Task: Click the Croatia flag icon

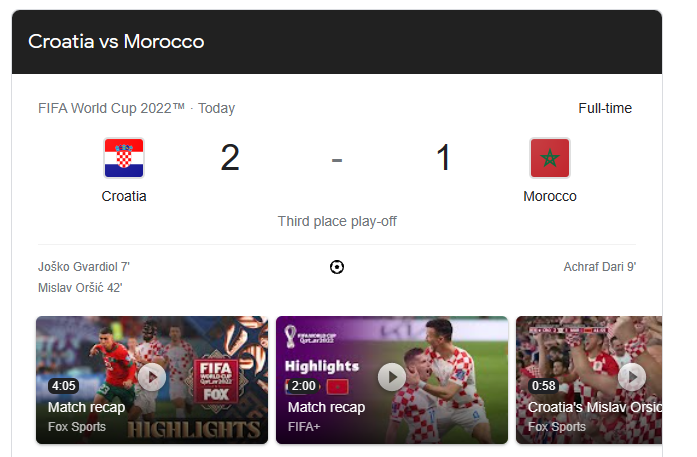Action: pyautogui.click(x=124, y=158)
